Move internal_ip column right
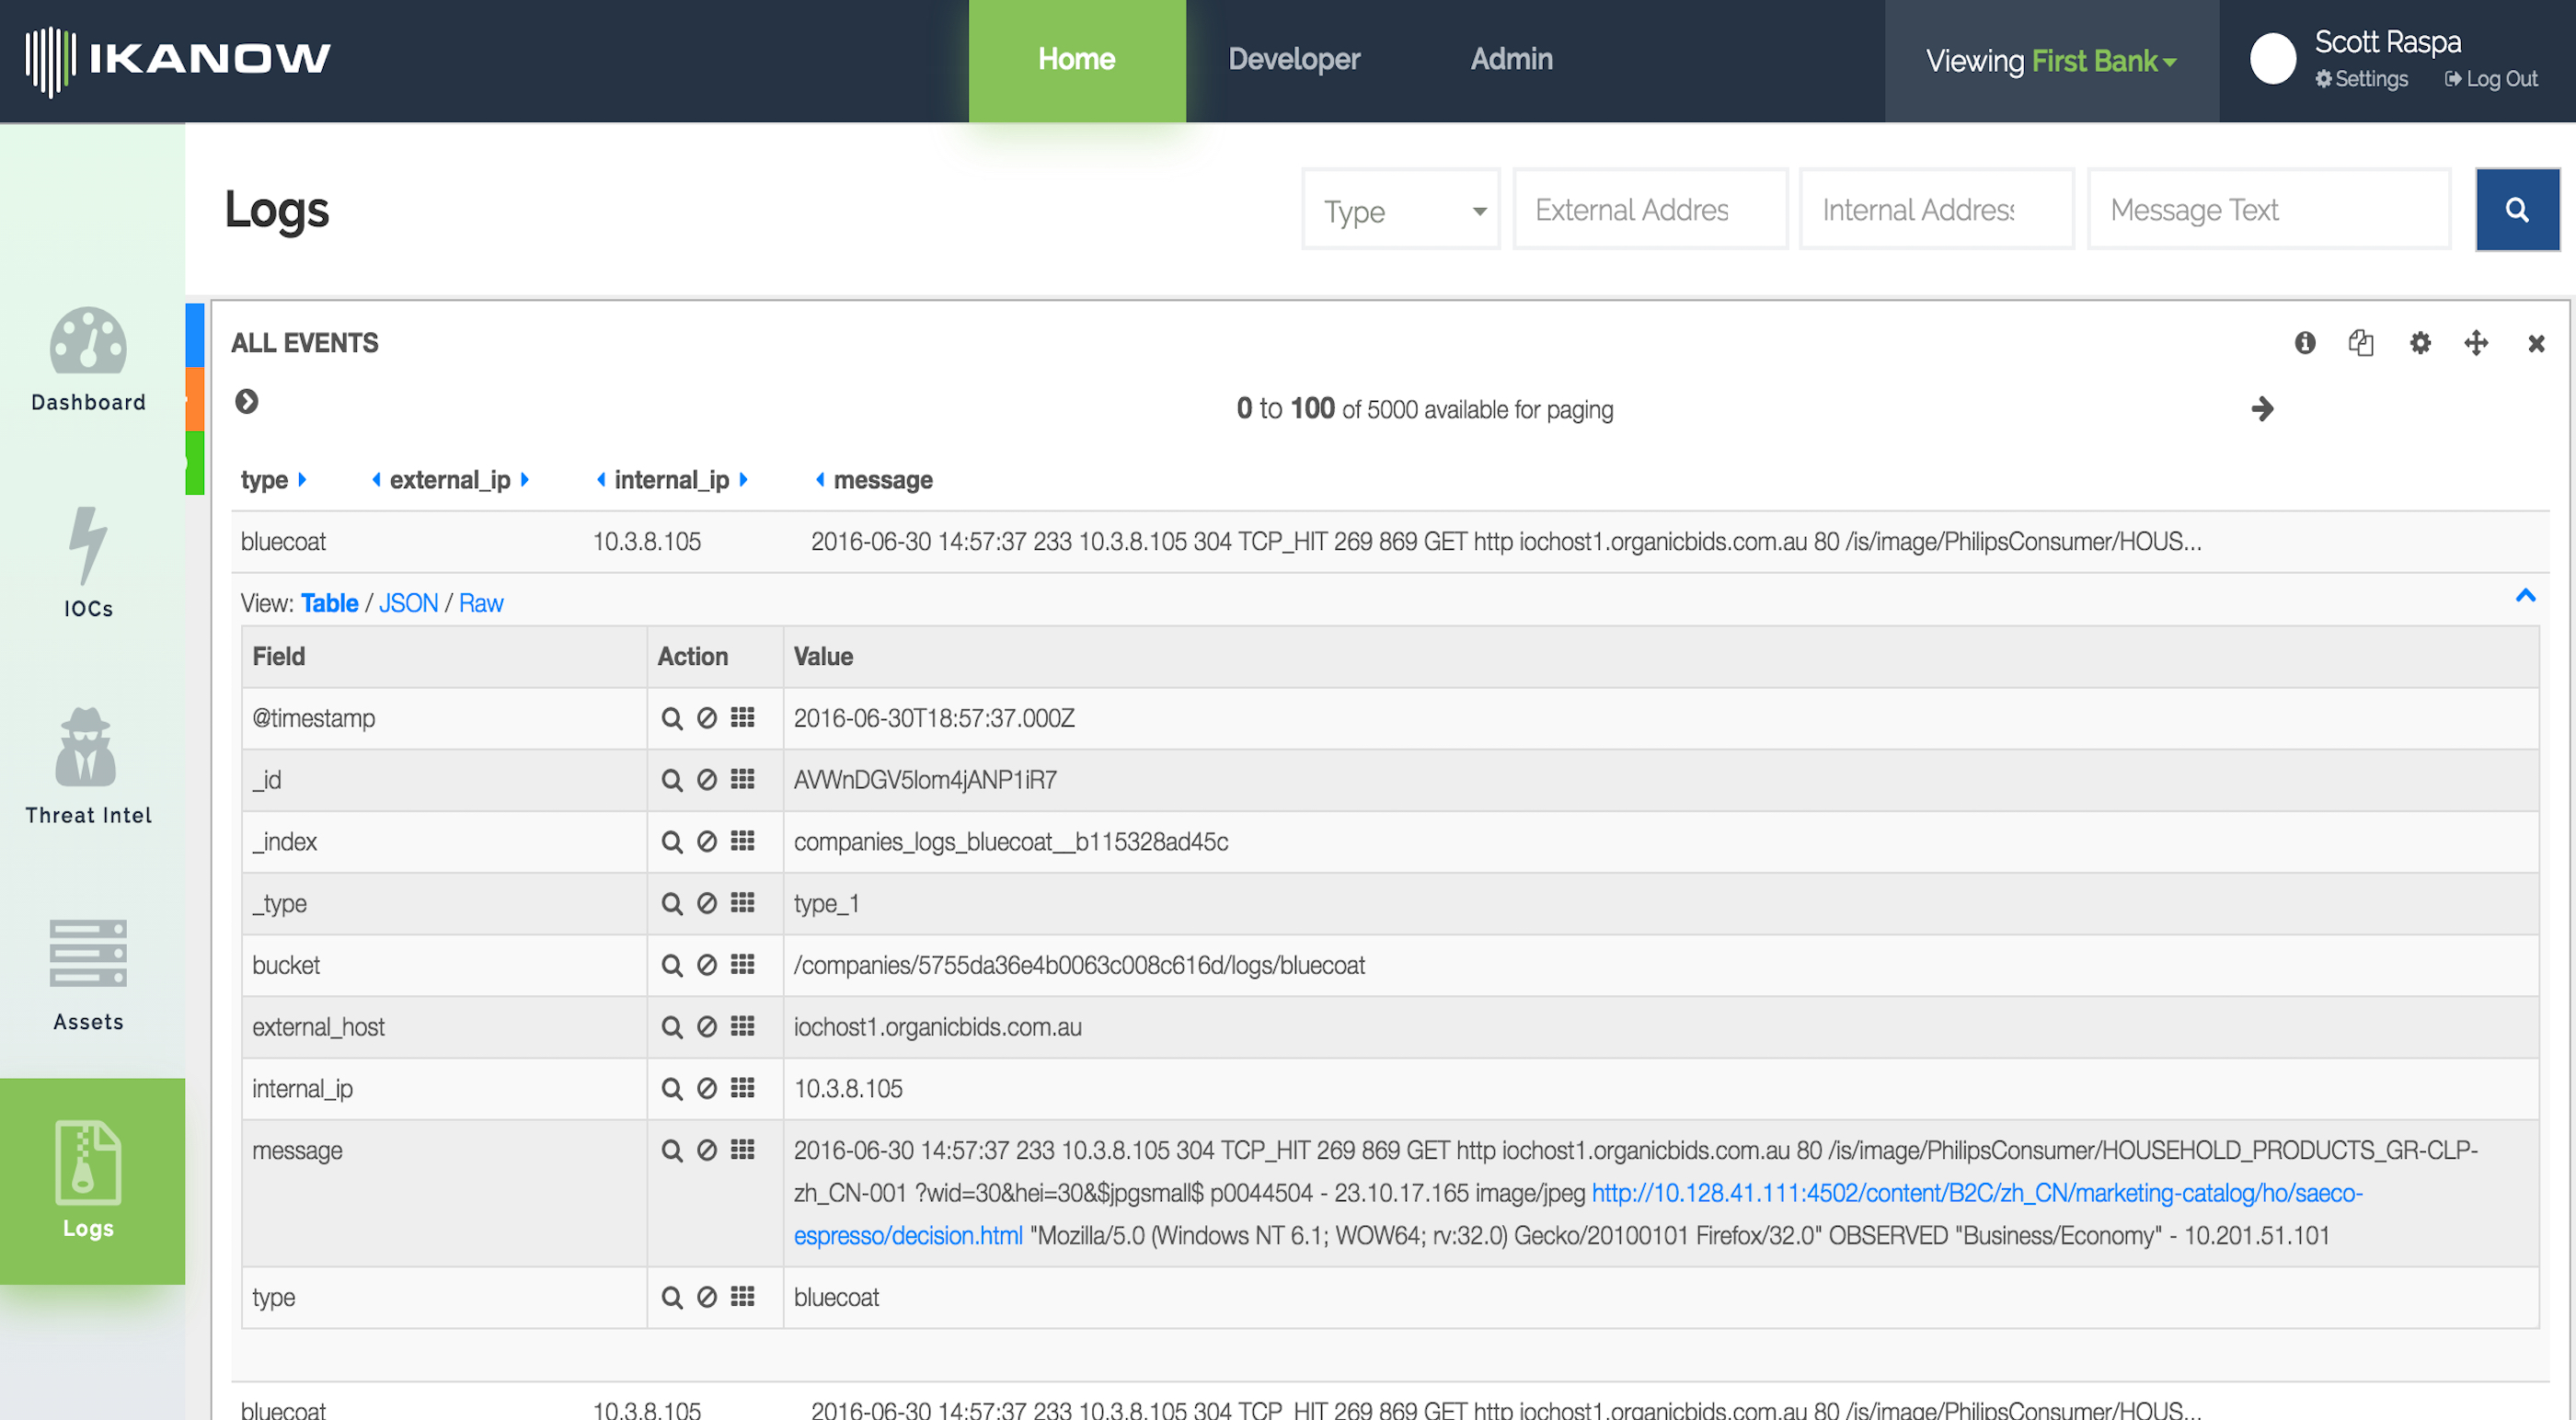Viewport: 2576px width, 1420px height. 743,480
